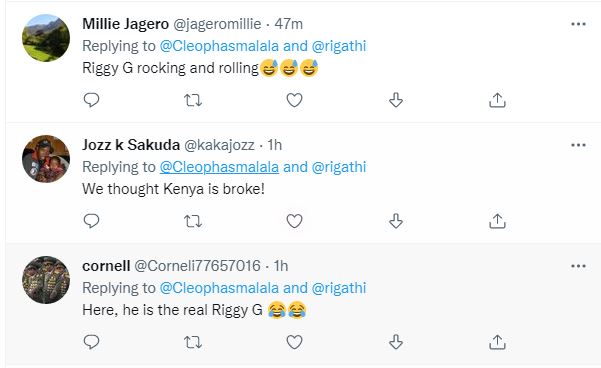Reply to cornell's tweet
The width and height of the screenshot is (601, 368).
(91, 342)
